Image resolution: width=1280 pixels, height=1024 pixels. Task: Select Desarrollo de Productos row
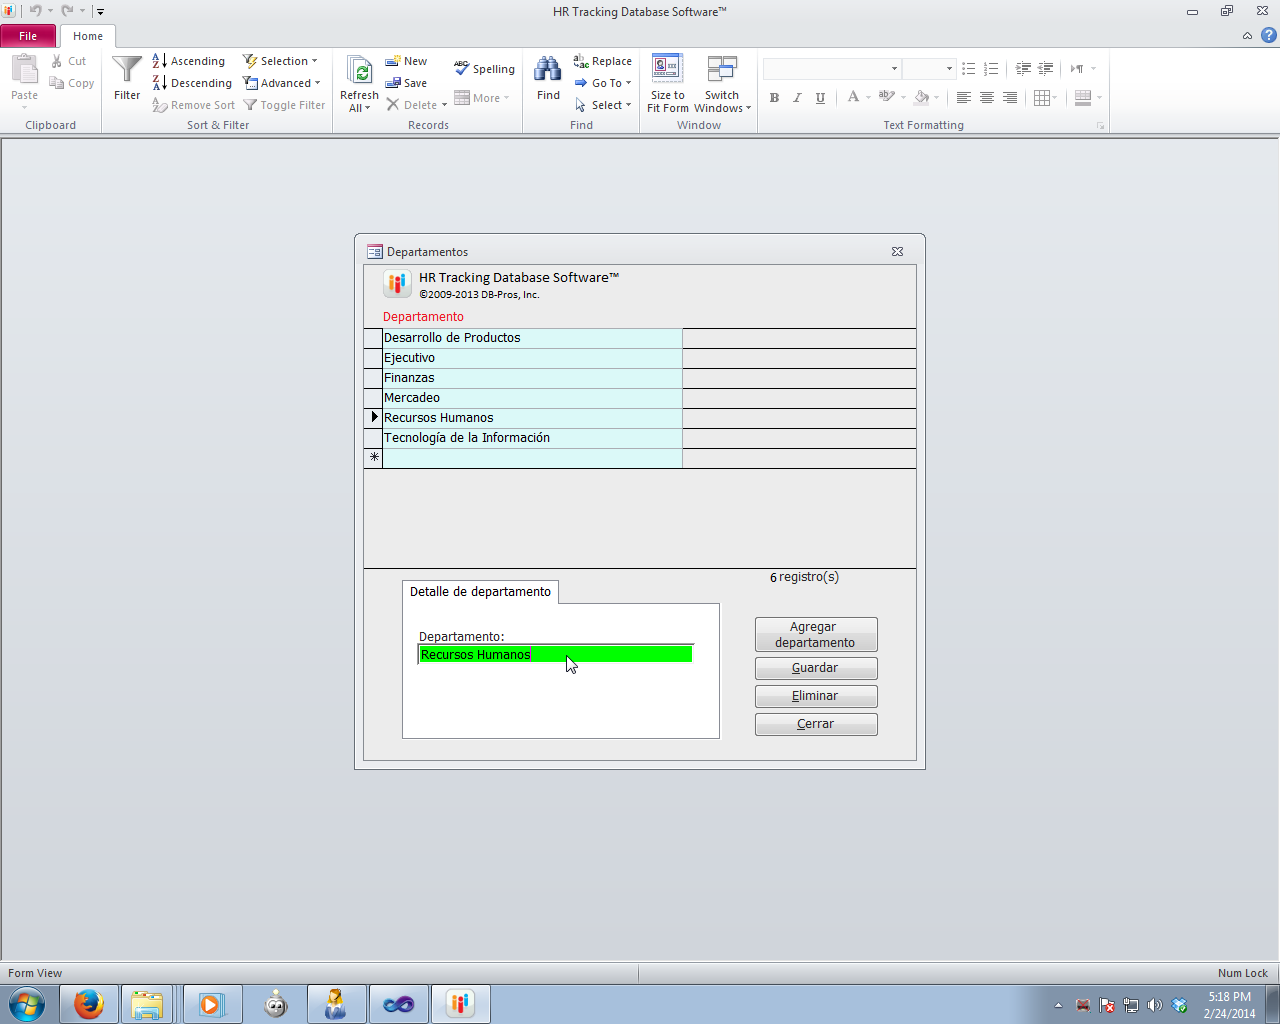tap(532, 338)
